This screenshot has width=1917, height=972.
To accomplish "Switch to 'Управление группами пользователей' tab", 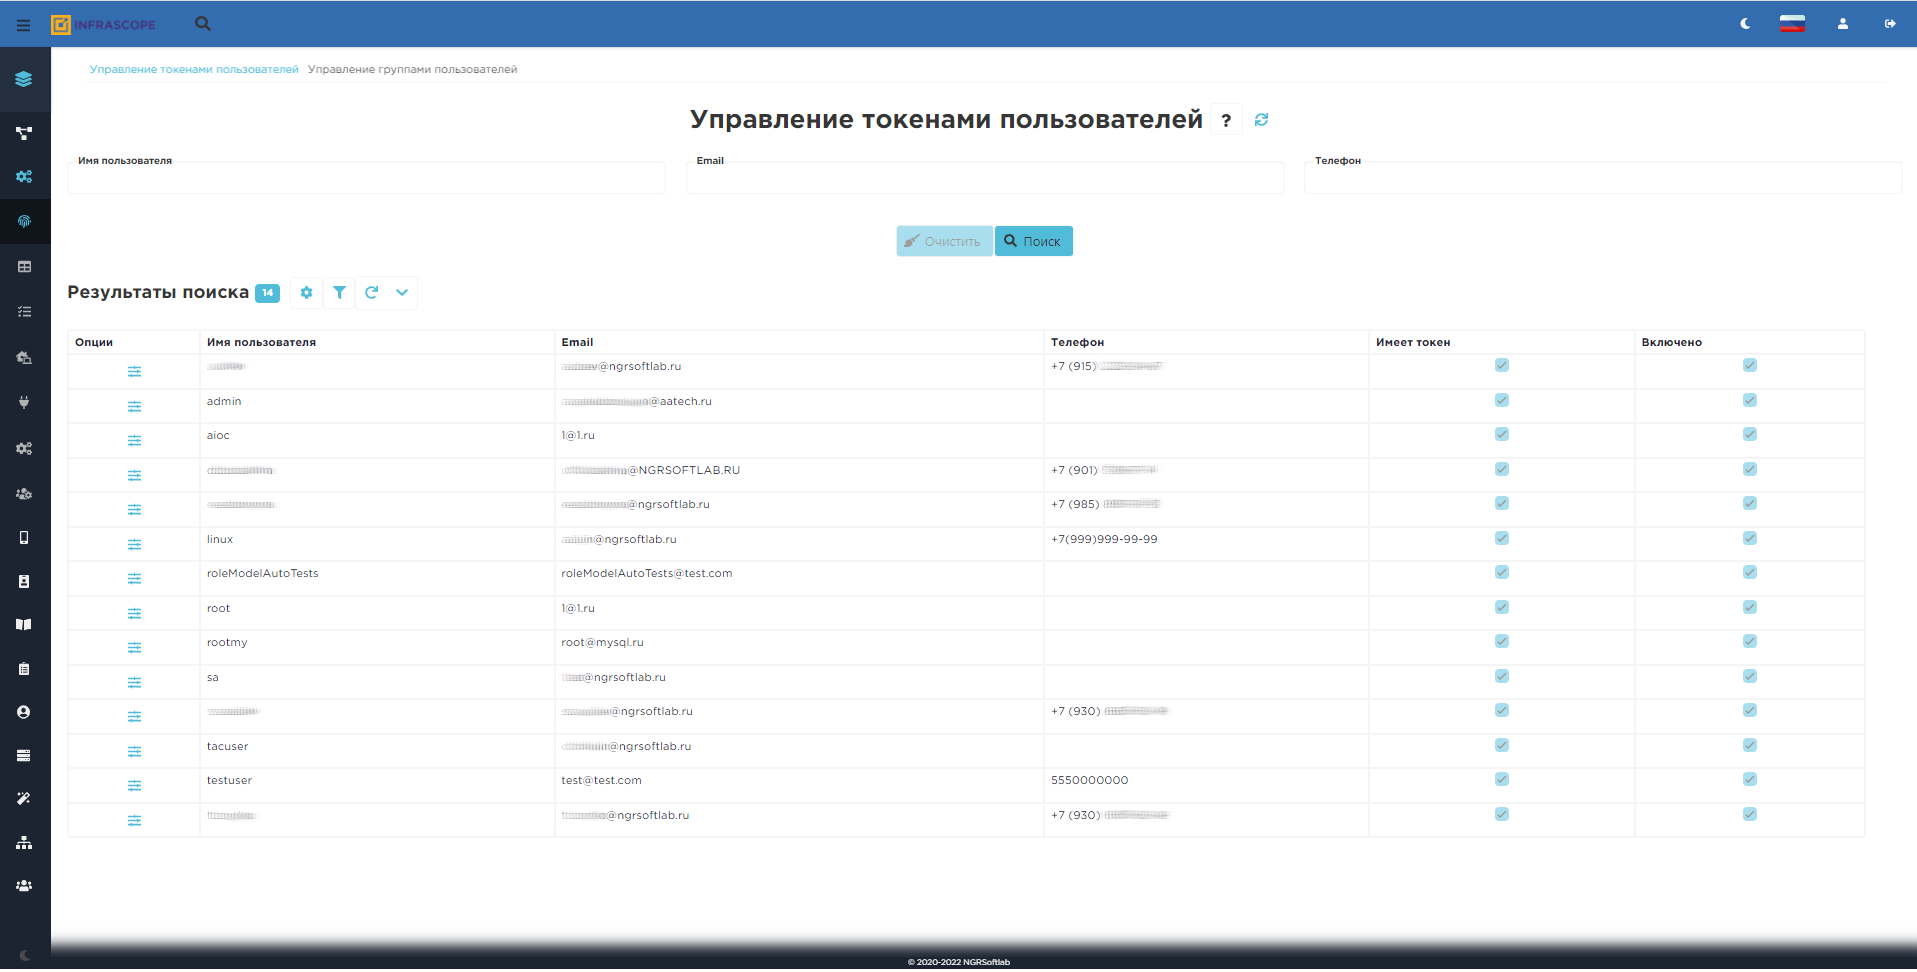I will [x=412, y=69].
